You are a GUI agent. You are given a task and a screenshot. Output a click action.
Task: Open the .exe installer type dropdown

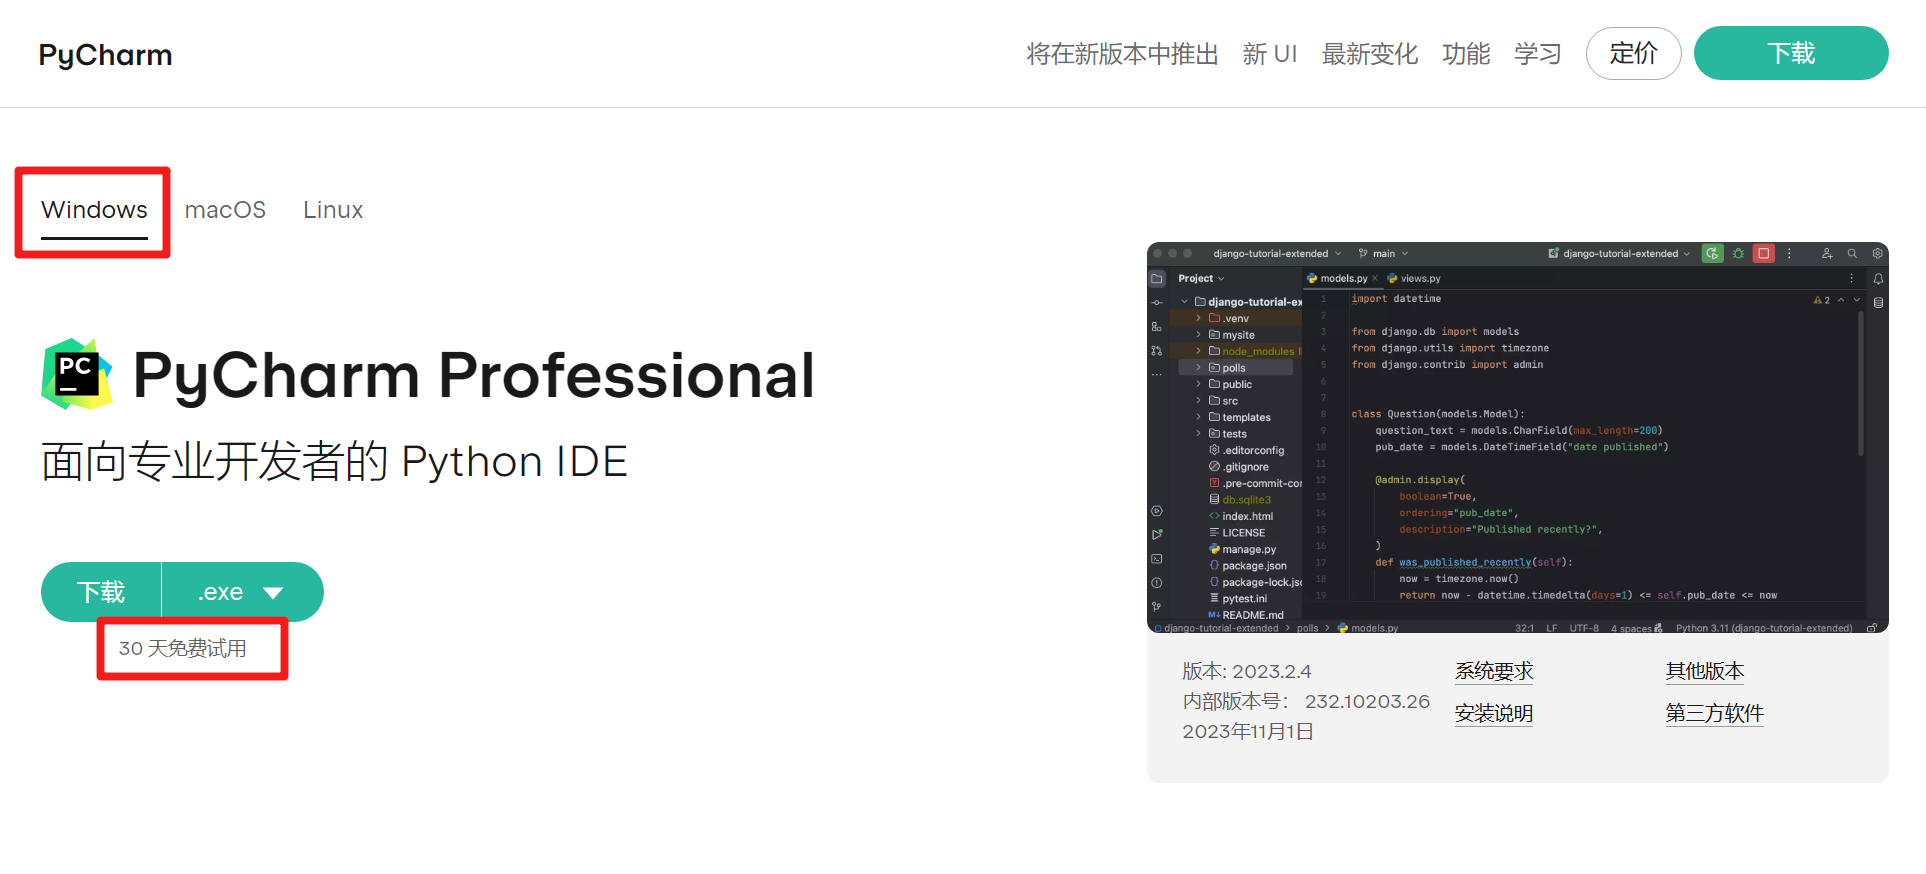click(x=243, y=592)
